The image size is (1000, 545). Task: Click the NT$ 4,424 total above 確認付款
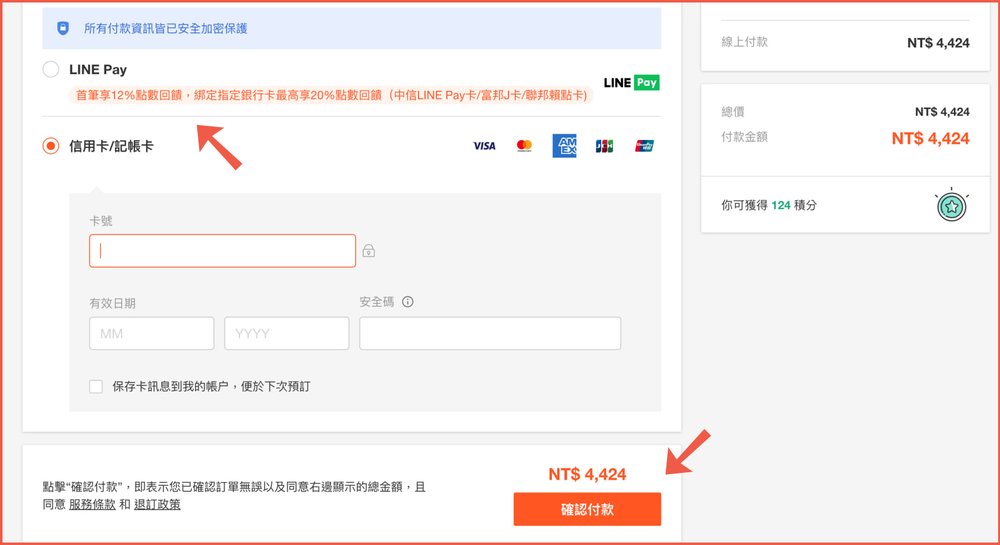(587, 474)
